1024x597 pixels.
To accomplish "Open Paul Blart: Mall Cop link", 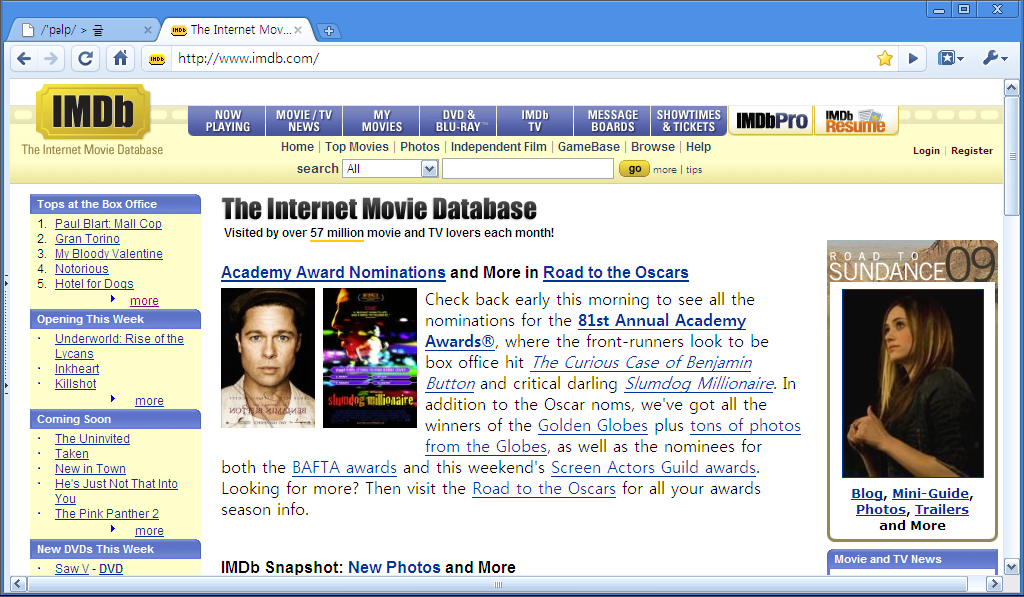I will pos(108,224).
